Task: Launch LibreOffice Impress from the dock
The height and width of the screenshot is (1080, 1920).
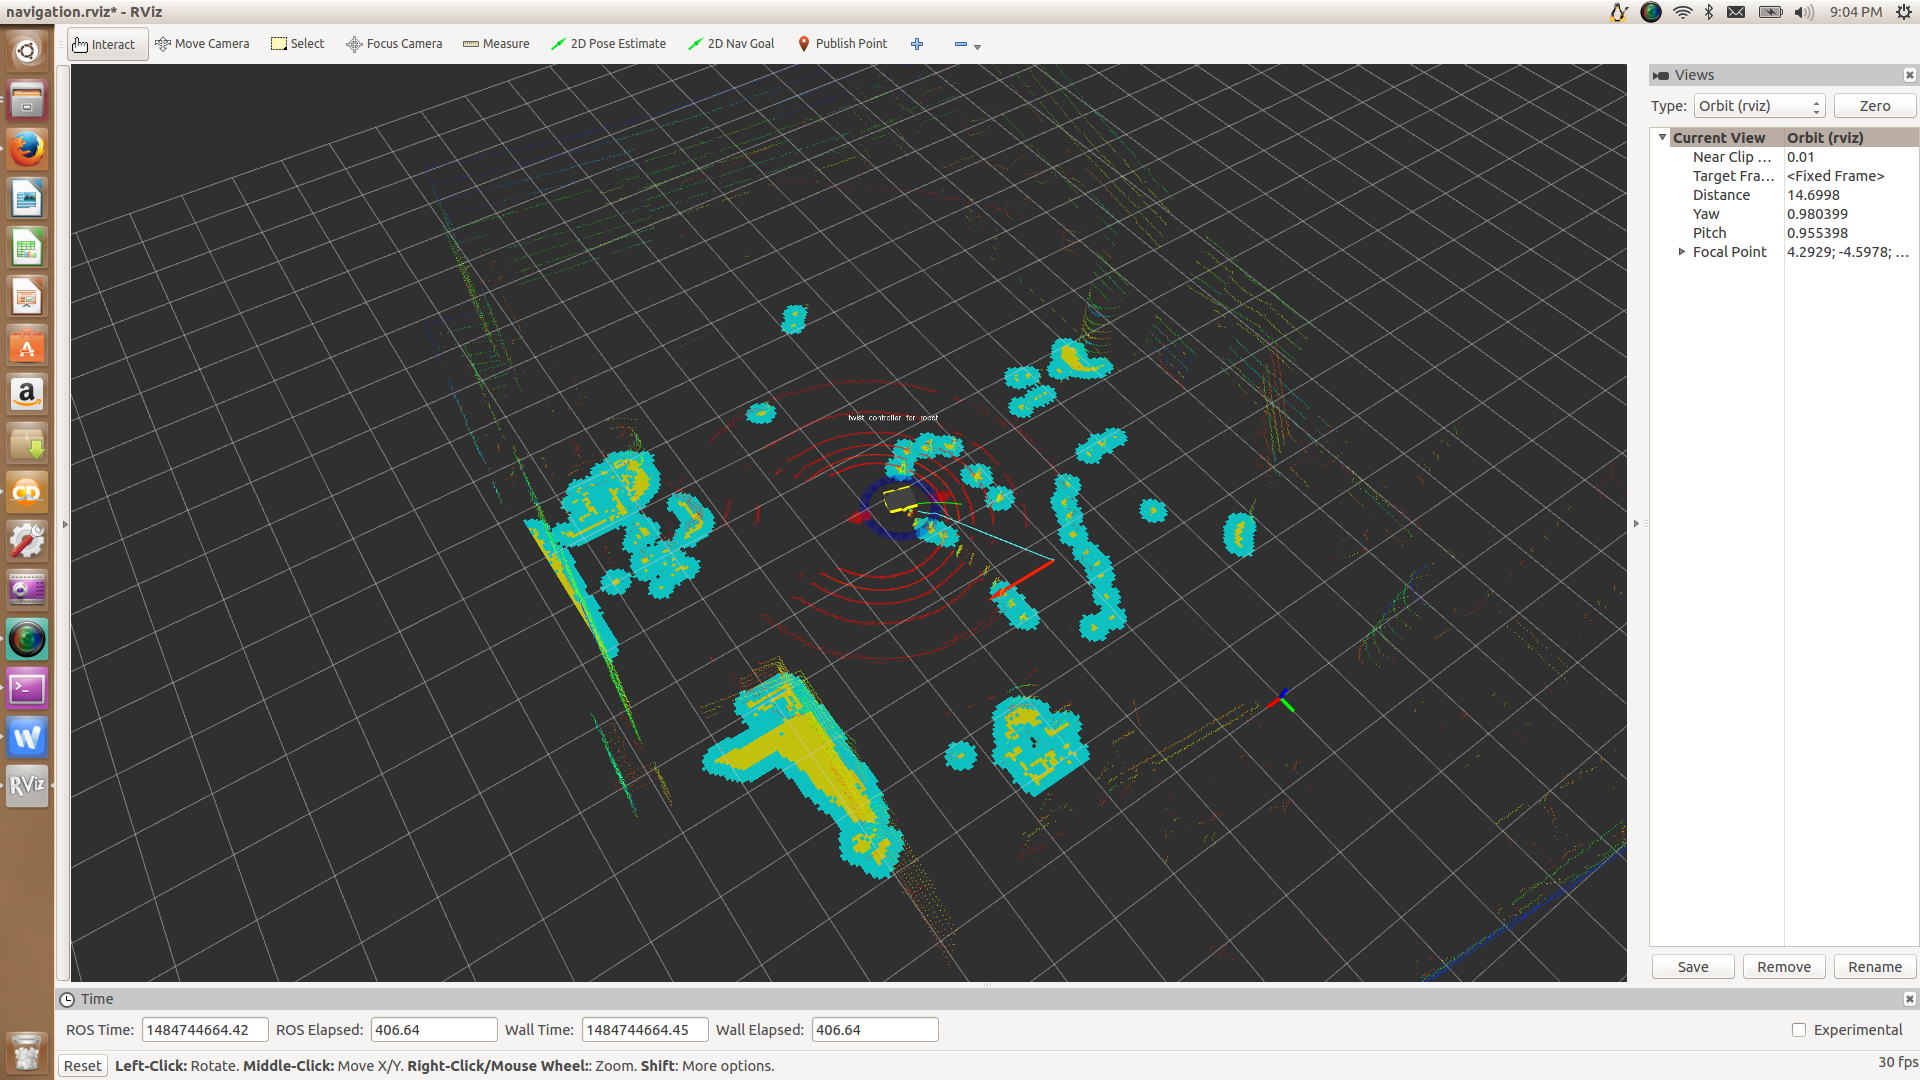Action: [x=27, y=297]
